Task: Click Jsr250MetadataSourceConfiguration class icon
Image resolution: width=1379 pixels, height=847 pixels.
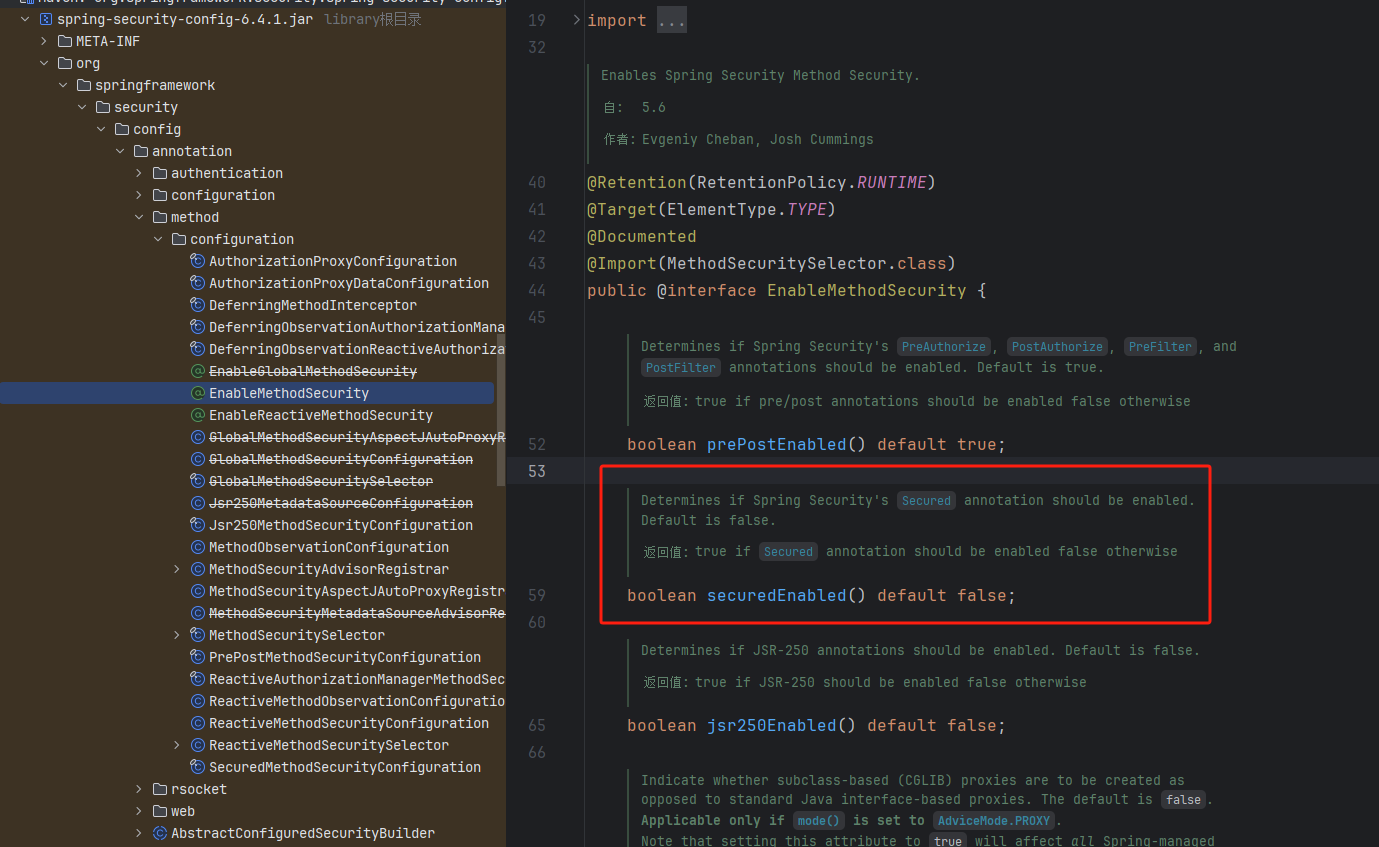Action: pos(198,503)
